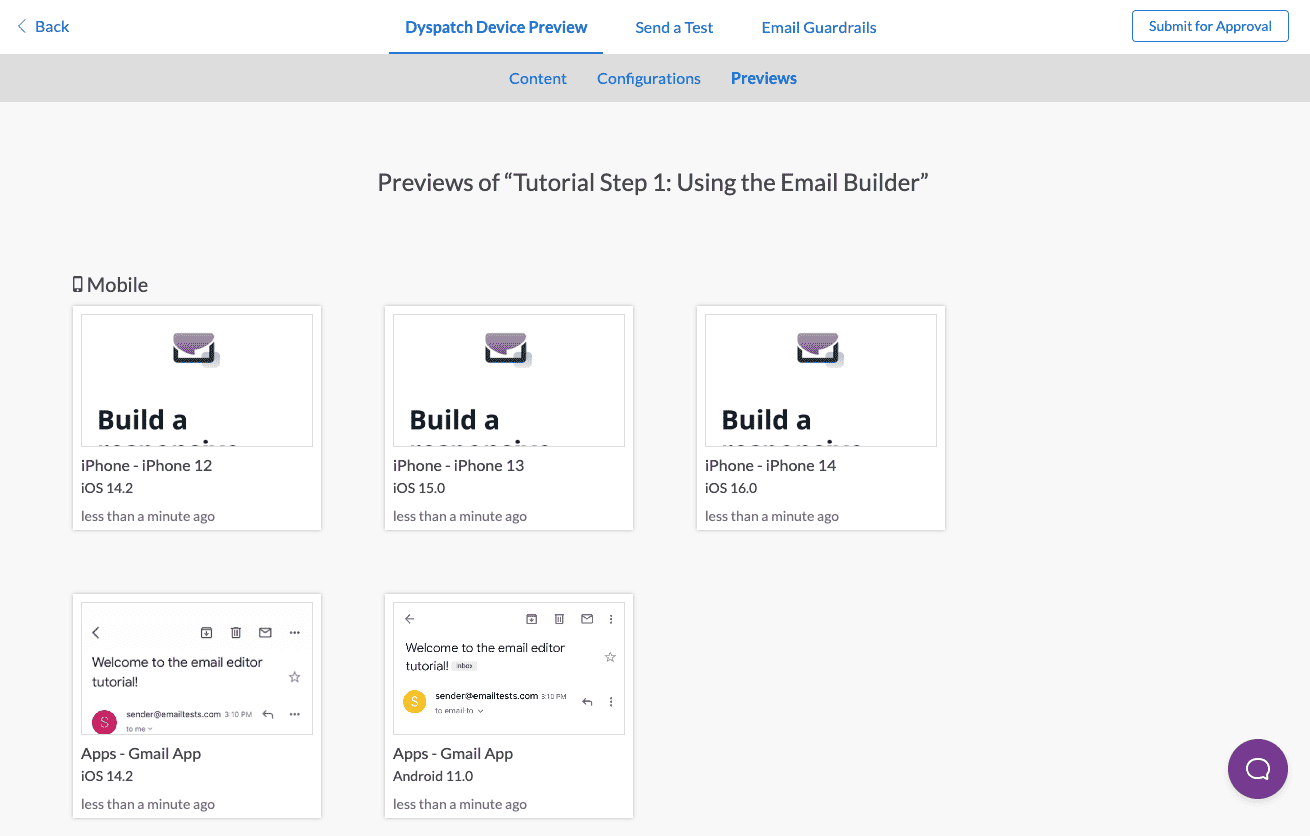Click the yellow S avatar in Android Gmail preview

415,701
